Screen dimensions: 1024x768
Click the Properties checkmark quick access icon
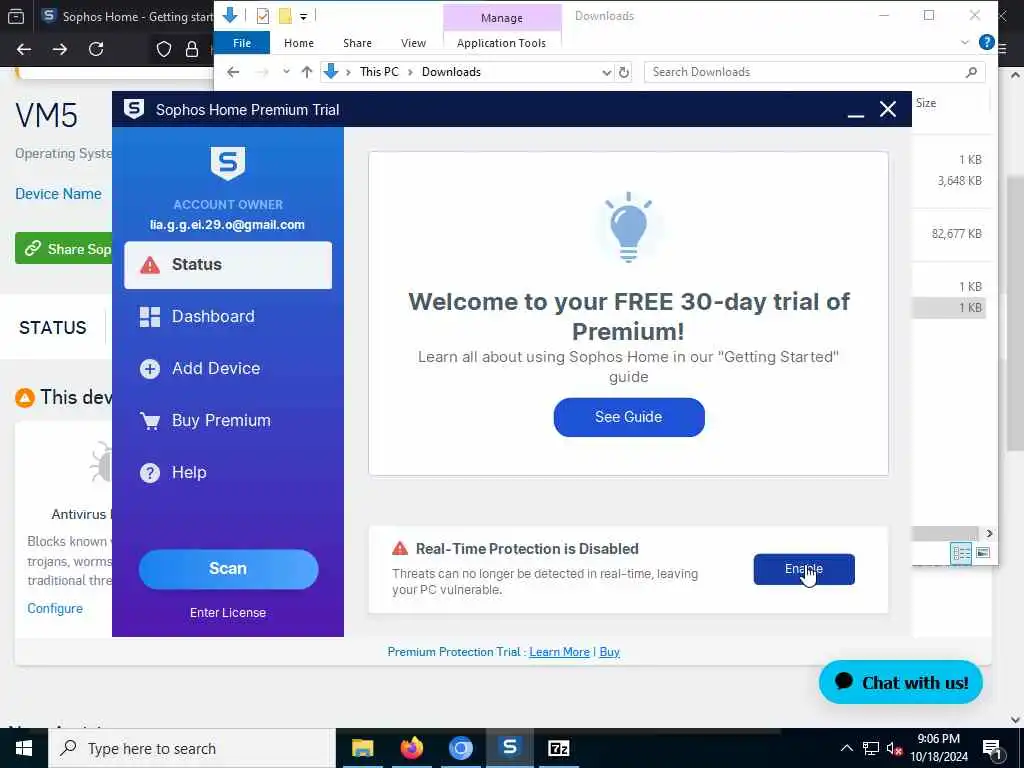pos(263,16)
